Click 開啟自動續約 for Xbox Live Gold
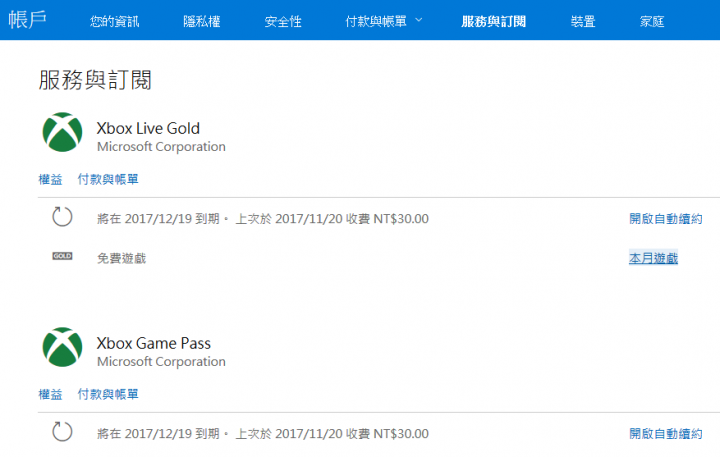This screenshot has width=720, height=457. pos(665,219)
